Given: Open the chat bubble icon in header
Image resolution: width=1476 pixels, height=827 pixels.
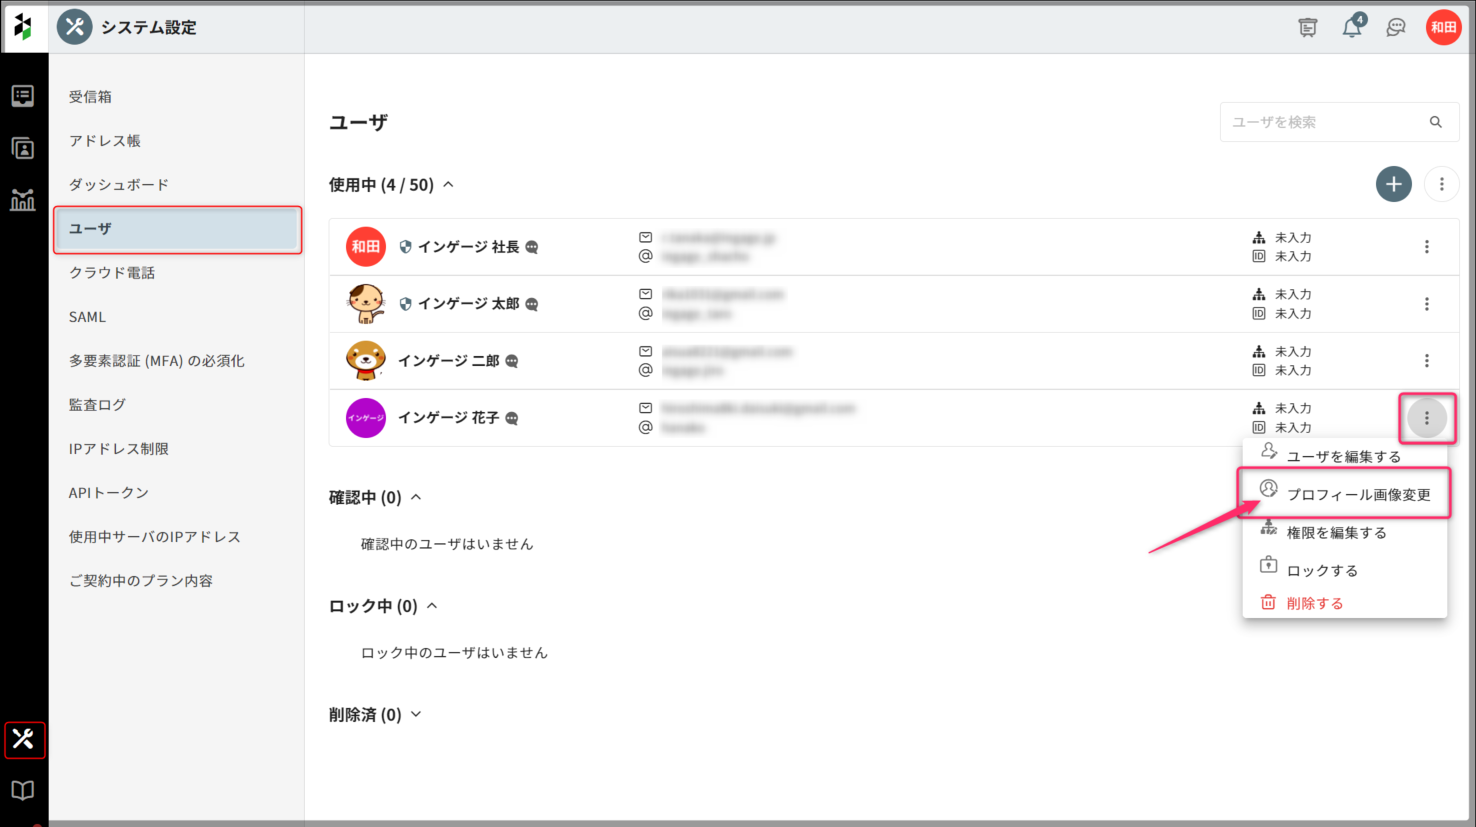Looking at the screenshot, I should (1396, 27).
